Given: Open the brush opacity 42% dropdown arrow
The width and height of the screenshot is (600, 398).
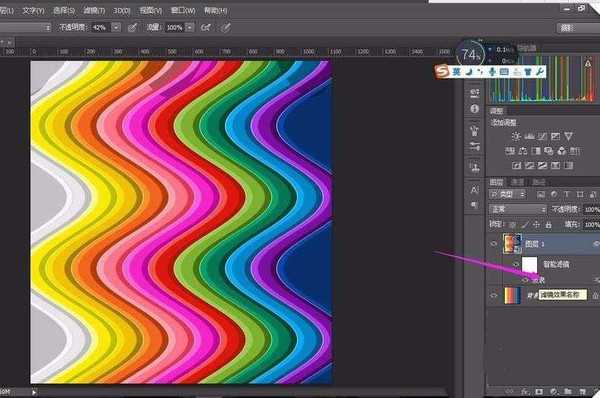Looking at the screenshot, I should 116,27.
